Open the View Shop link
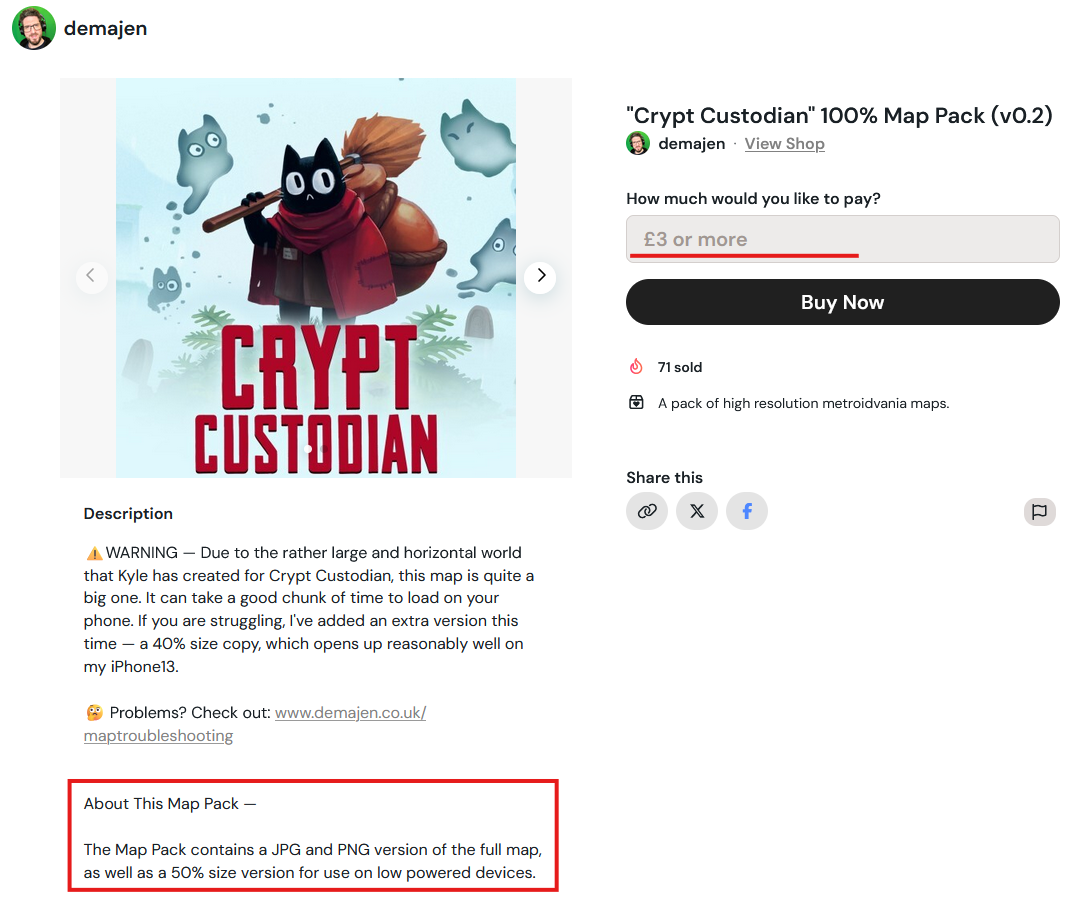Screen dimensions: 1078x898 click(784, 143)
